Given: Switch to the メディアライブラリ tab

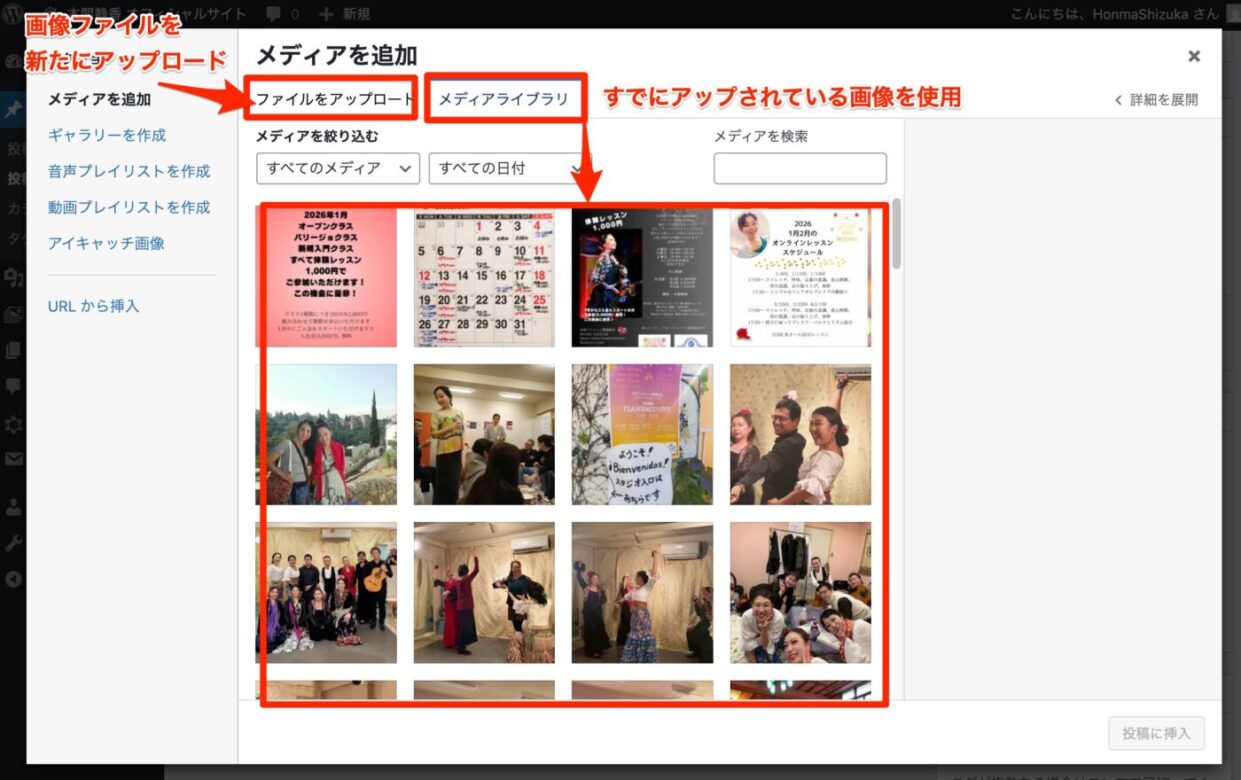Looking at the screenshot, I should click(503, 99).
